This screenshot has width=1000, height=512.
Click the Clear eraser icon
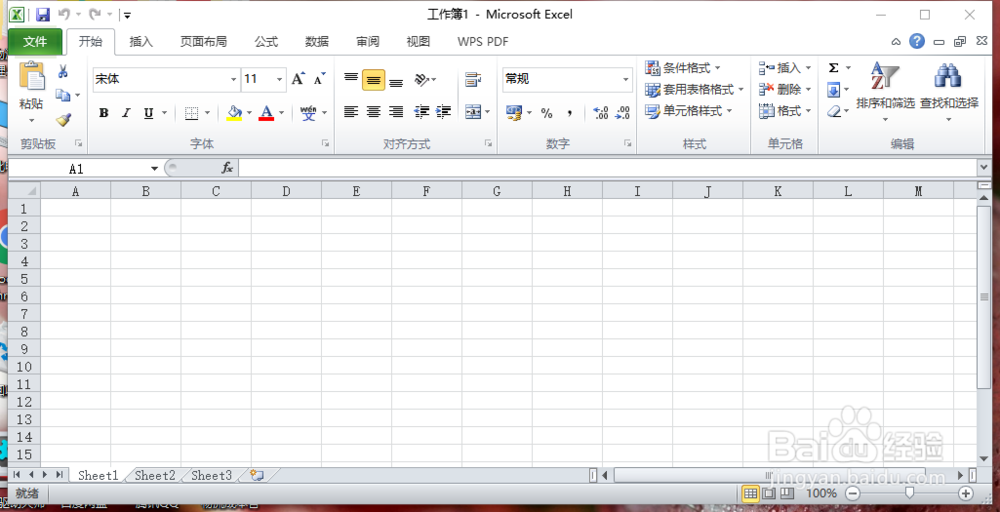pos(834,112)
